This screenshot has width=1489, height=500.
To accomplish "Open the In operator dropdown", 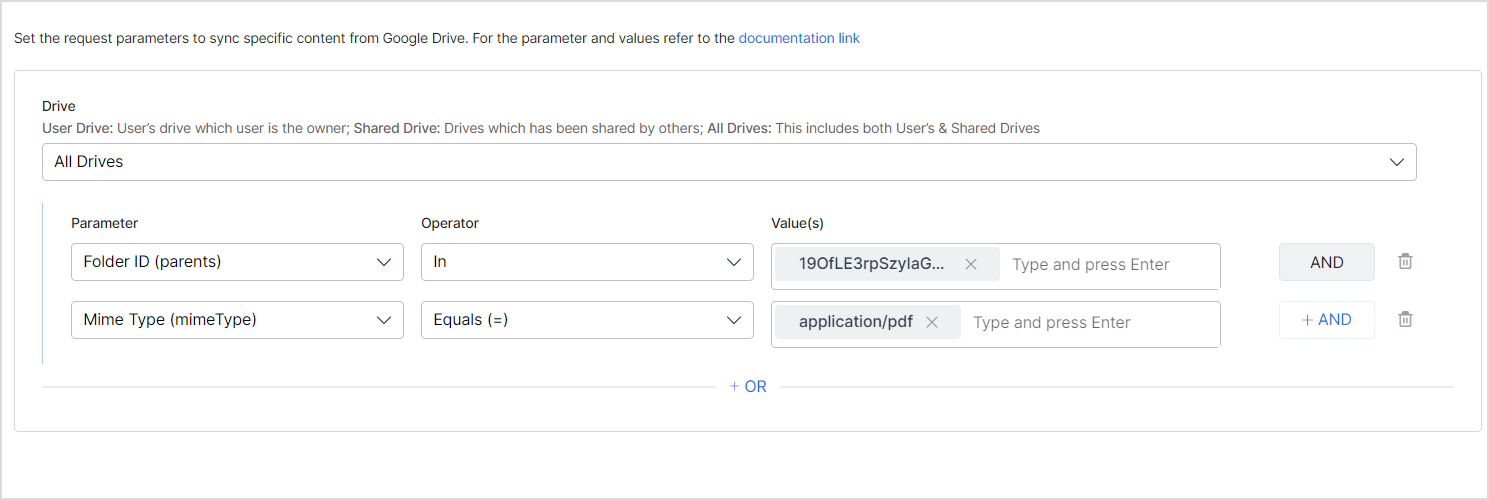I will 570,262.
